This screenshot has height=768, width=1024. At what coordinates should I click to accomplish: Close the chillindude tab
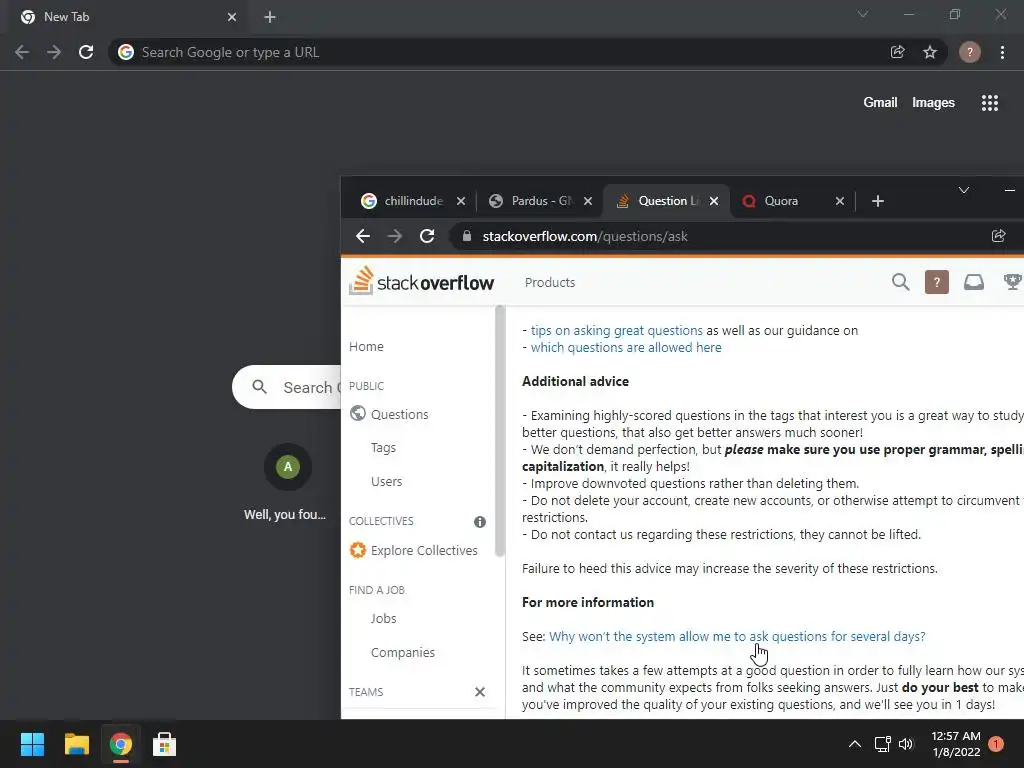click(461, 201)
